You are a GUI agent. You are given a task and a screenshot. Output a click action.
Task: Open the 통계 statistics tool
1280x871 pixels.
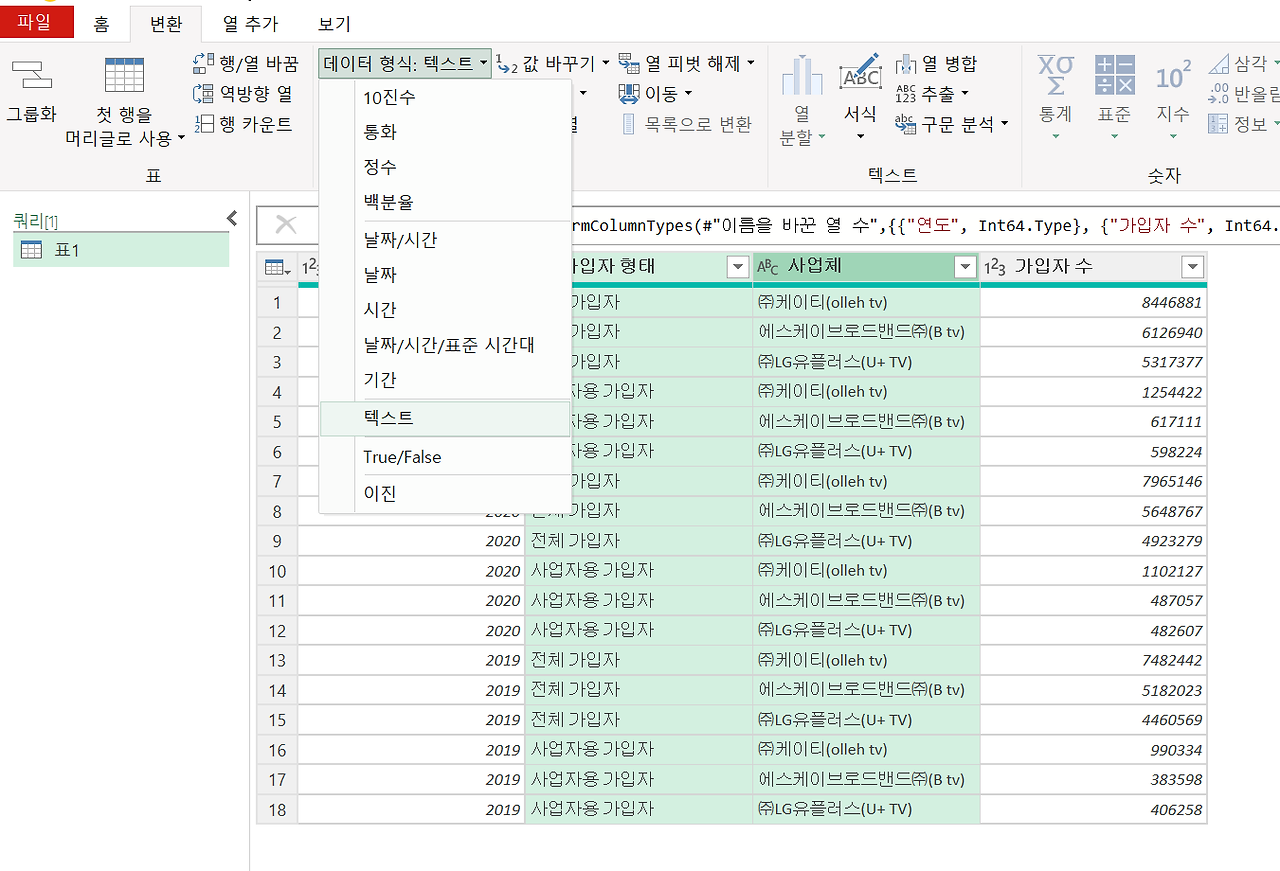(x=1055, y=97)
